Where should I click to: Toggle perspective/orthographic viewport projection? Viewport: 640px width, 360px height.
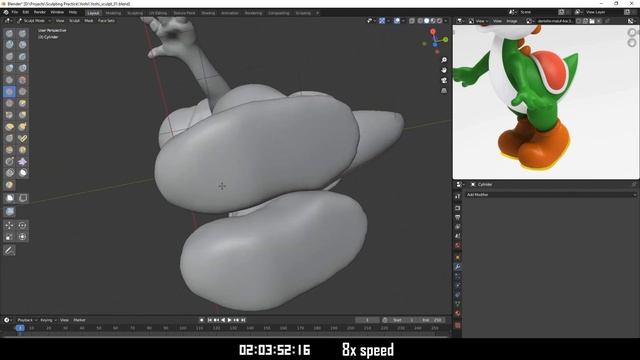tap(444, 91)
